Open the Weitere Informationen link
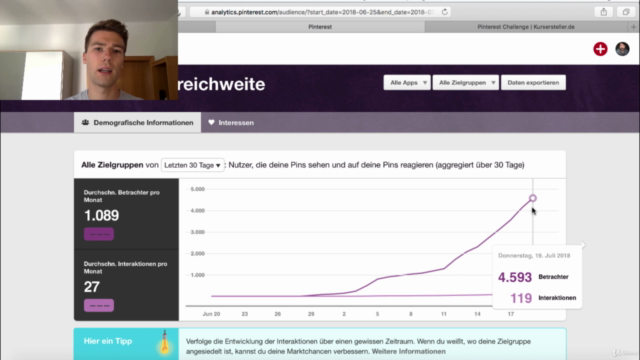Viewport: 640px width, 360px height. [x=409, y=351]
